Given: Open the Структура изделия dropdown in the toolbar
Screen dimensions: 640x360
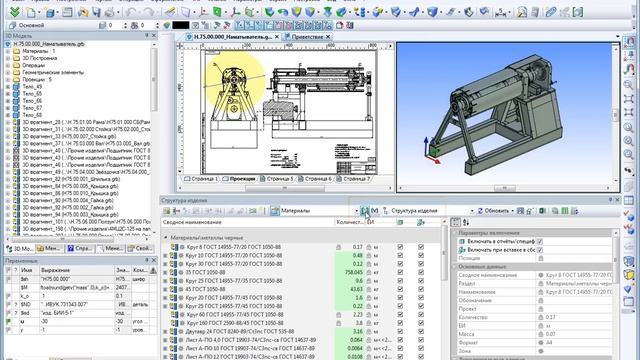Looking at the screenshot, I should [x=472, y=211].
